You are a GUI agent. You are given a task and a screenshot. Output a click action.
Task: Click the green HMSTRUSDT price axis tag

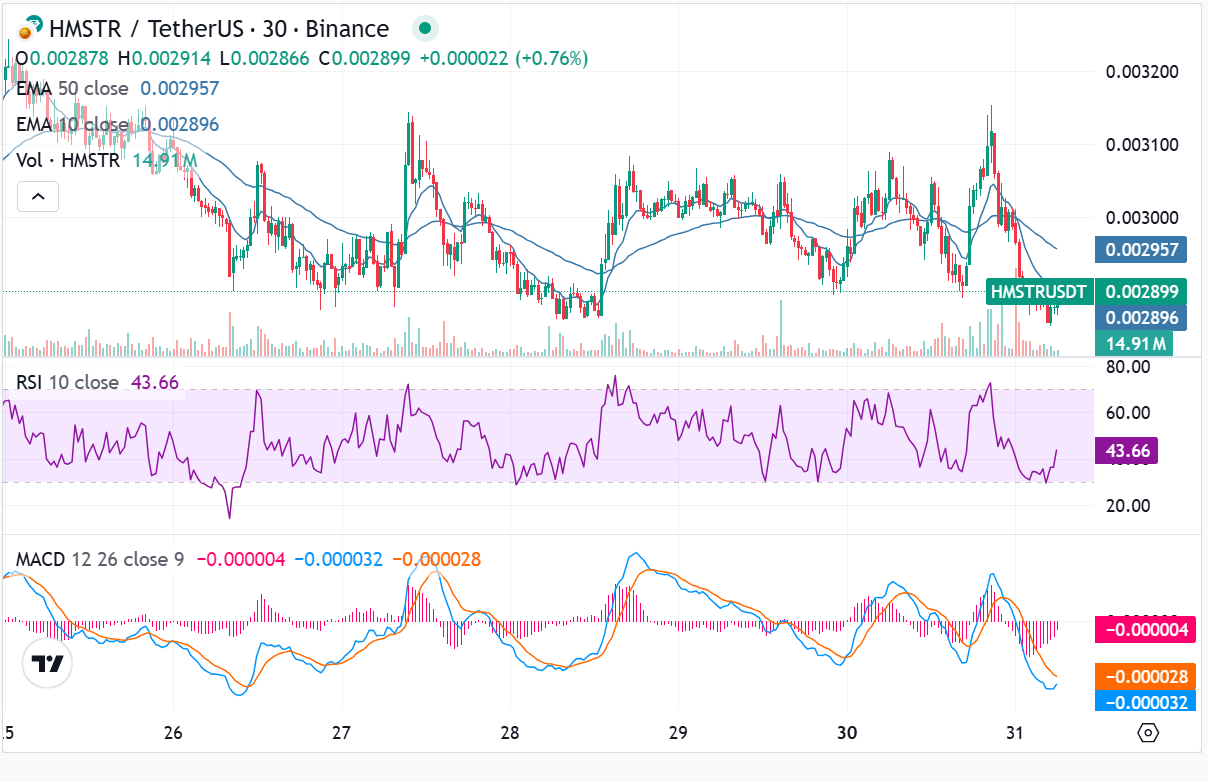[1037, 292]
